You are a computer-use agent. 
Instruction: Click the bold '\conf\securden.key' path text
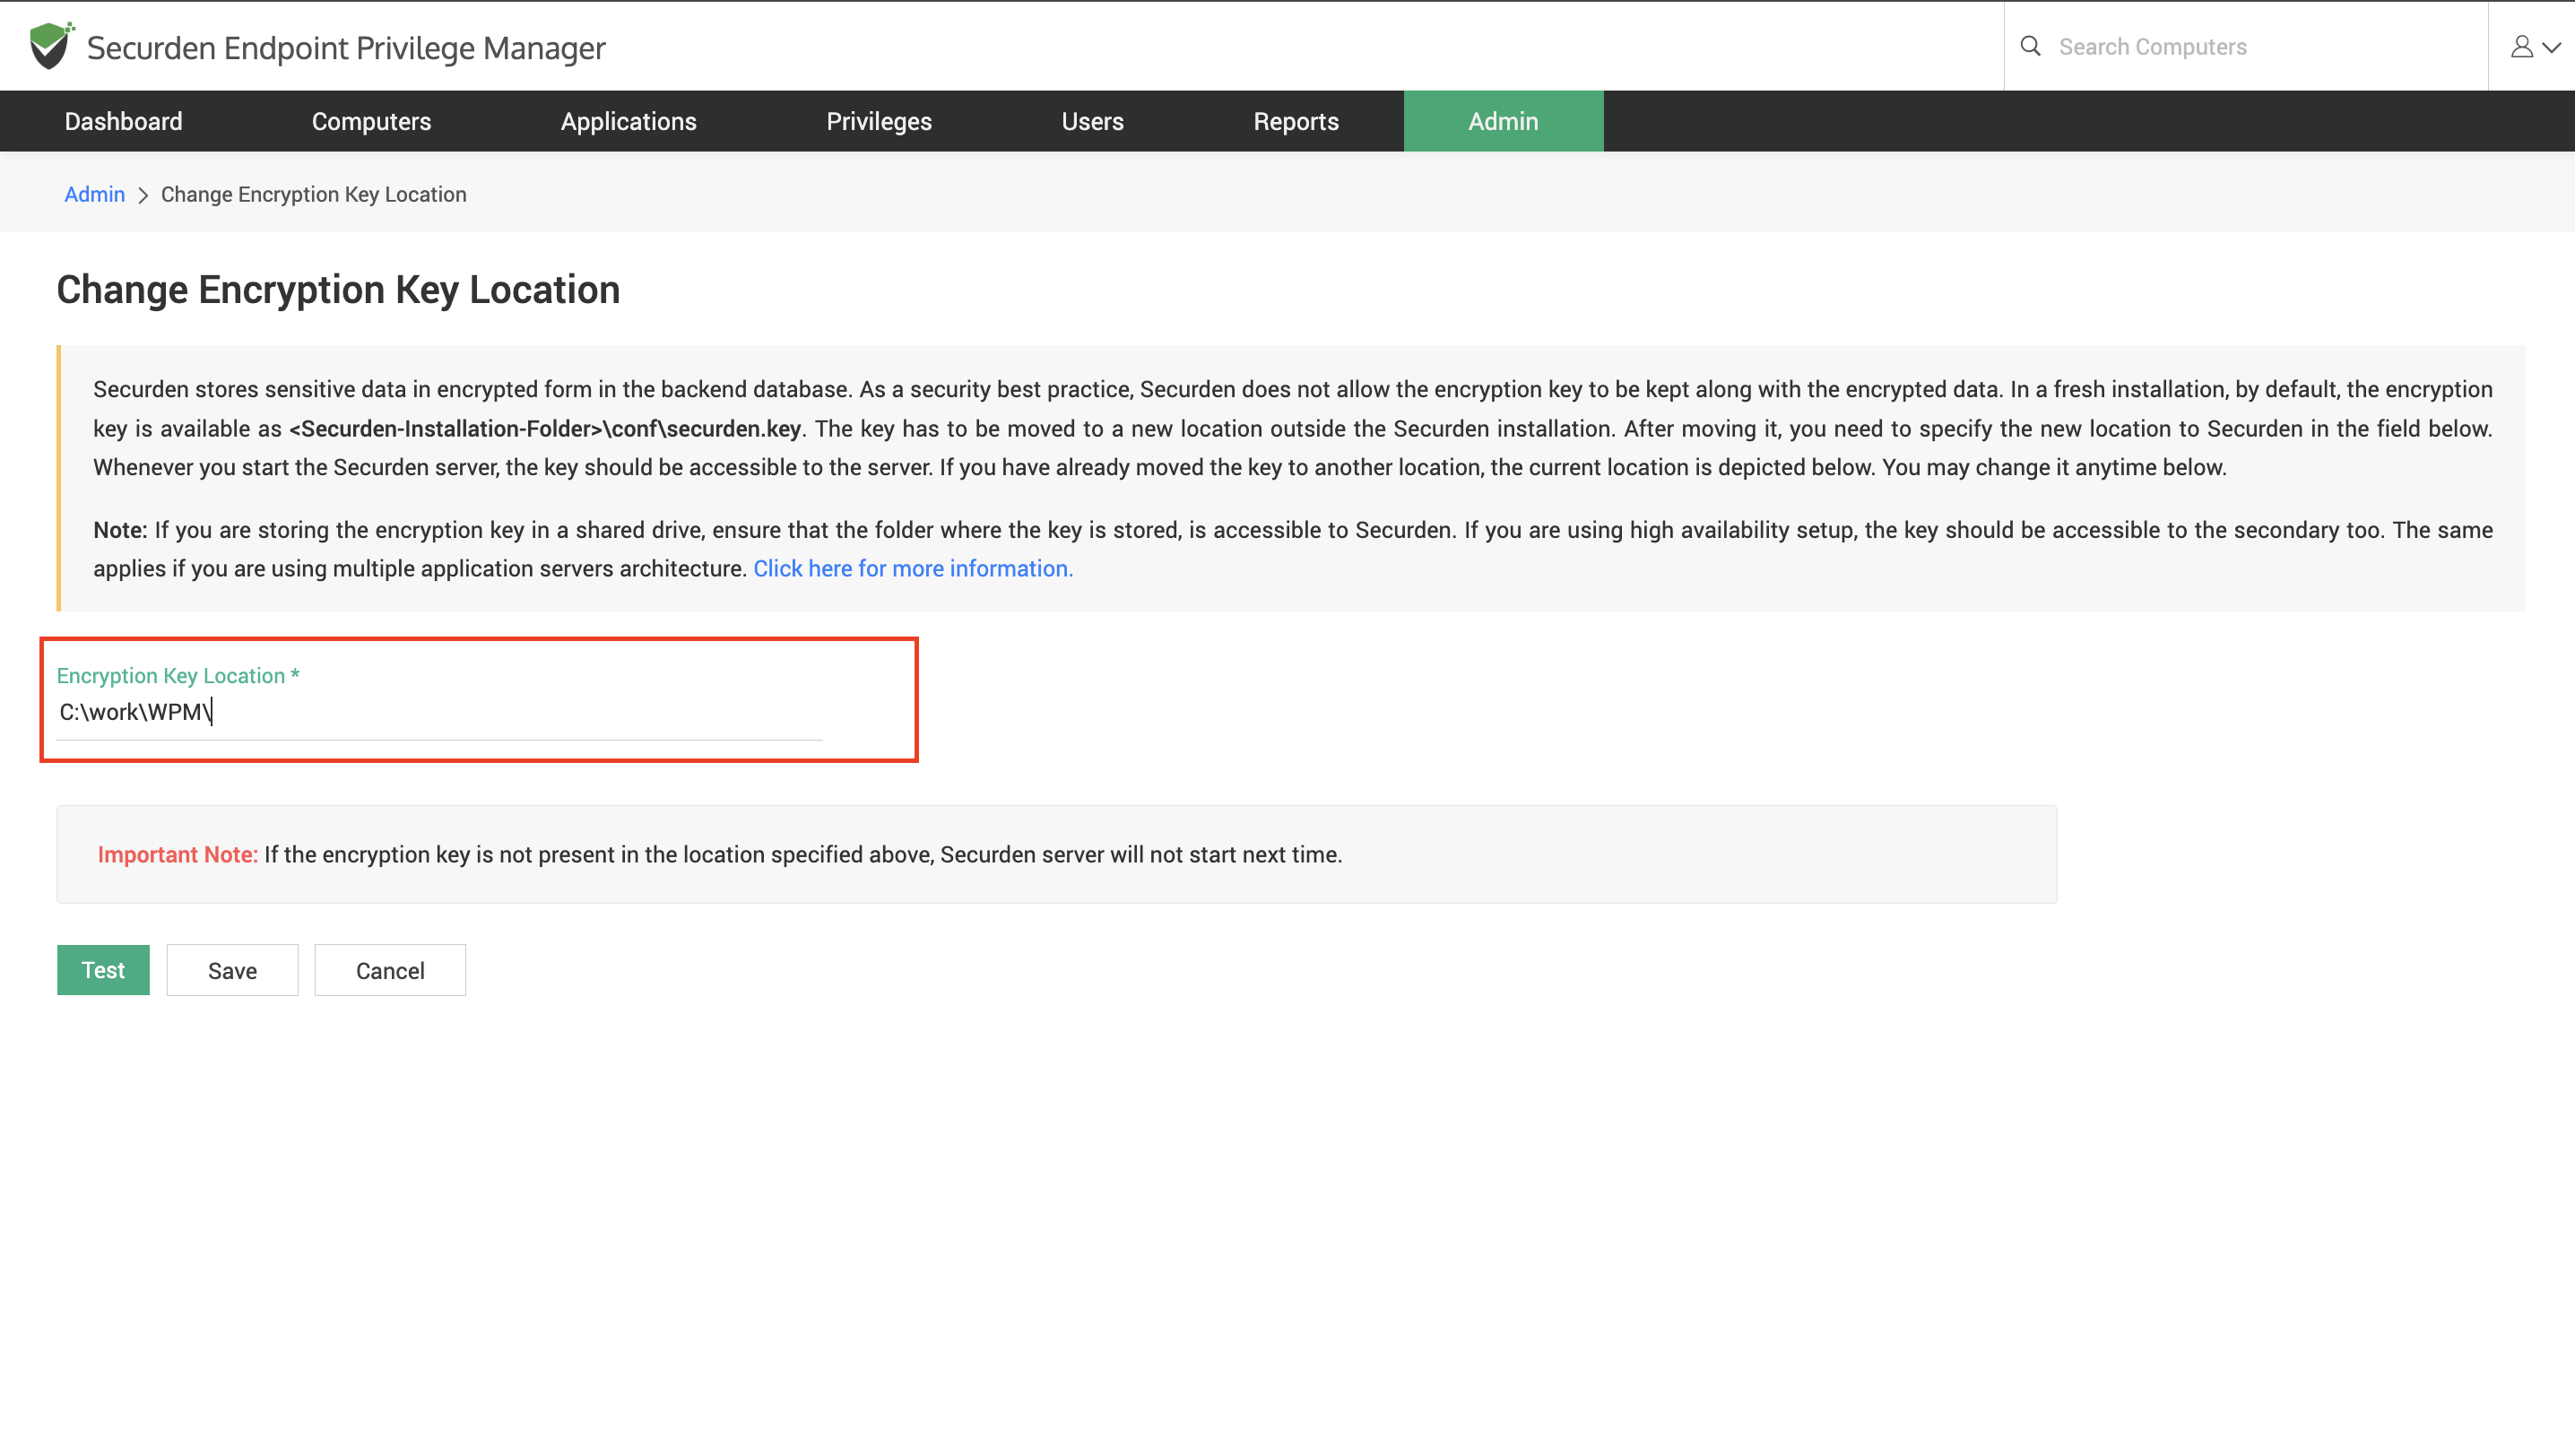pyautogui.click(x=703, y=428)
